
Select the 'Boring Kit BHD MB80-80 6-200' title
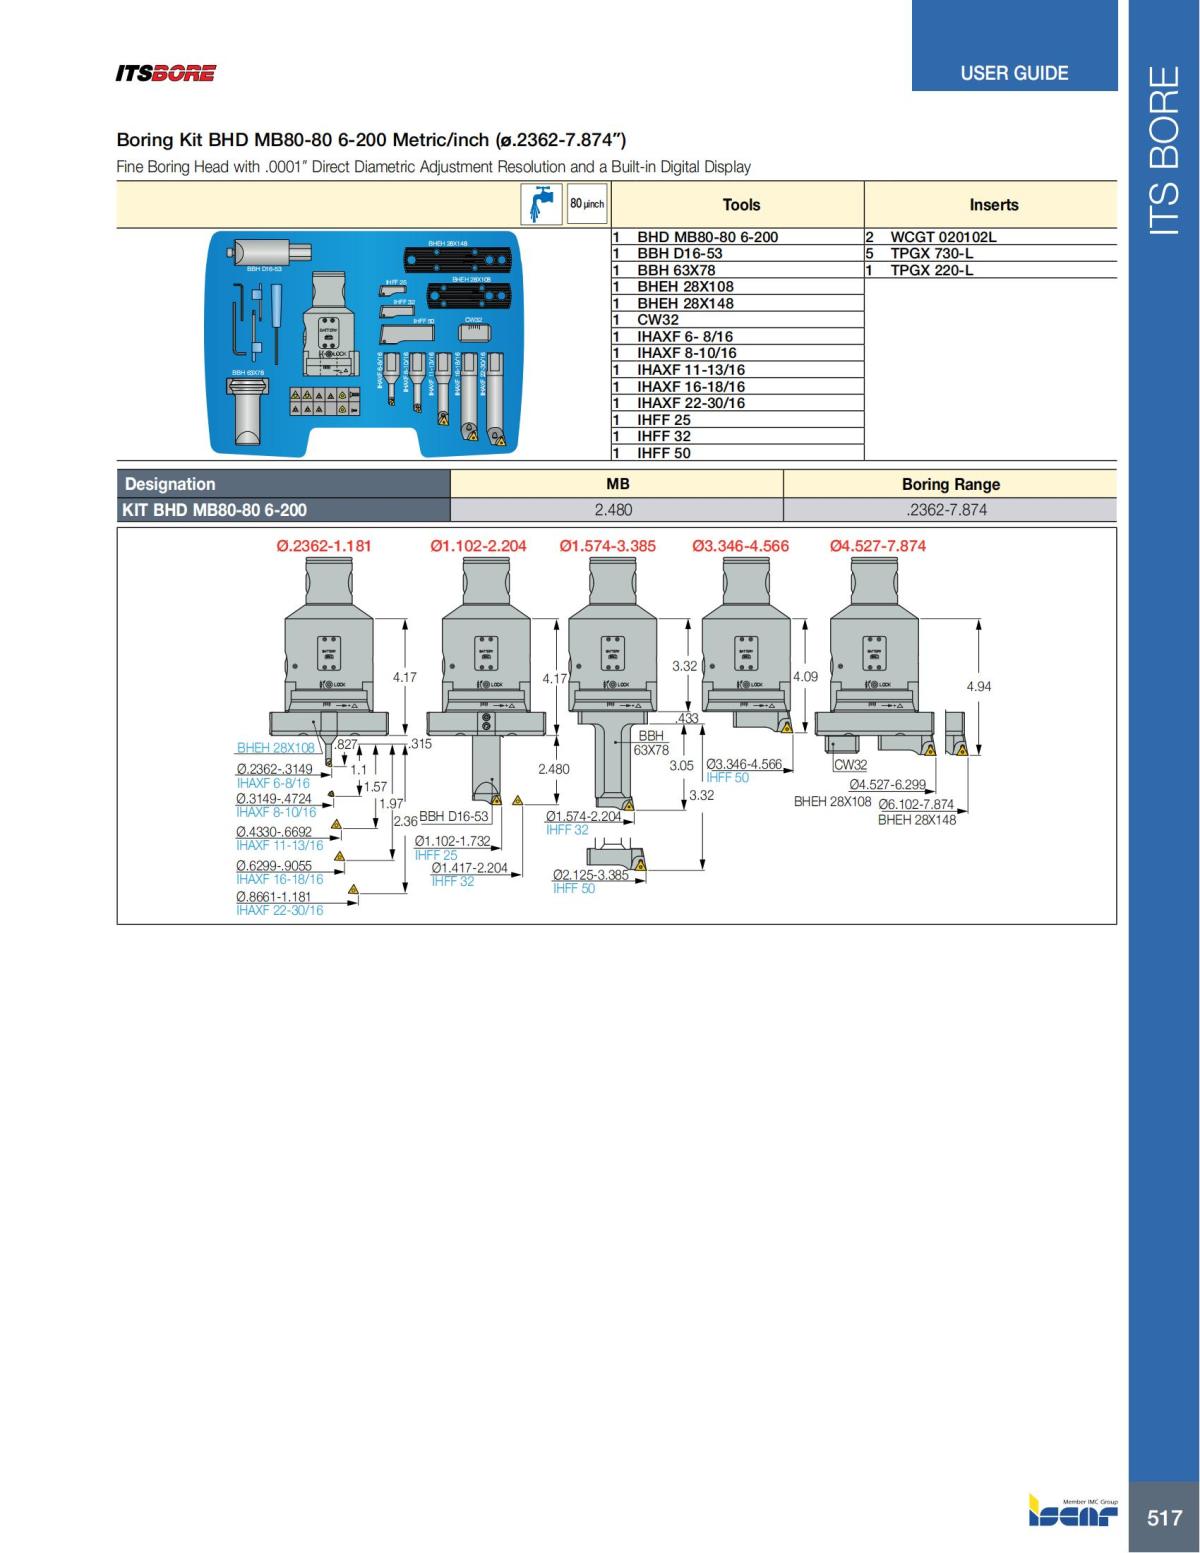[371, 139]
